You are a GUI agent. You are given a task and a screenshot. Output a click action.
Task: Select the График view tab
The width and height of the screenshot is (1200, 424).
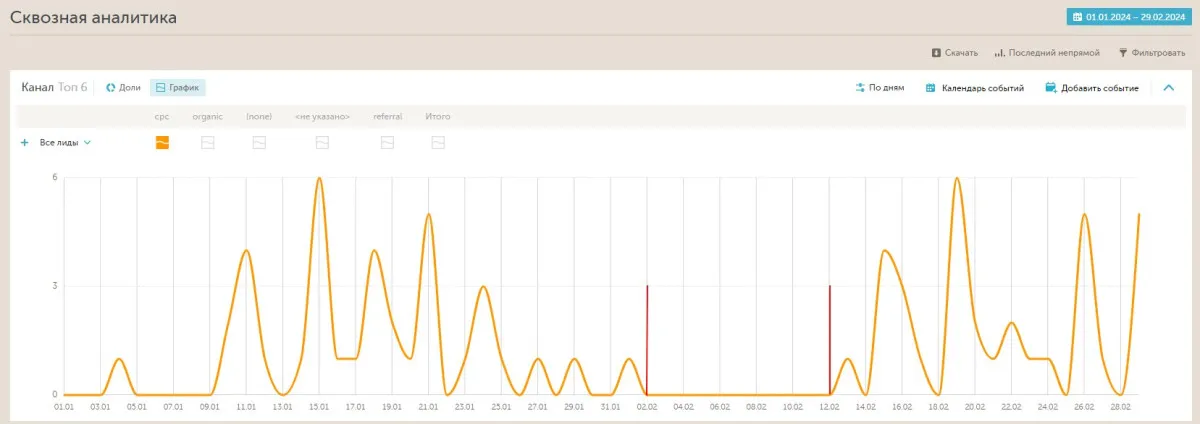[178, 88]
